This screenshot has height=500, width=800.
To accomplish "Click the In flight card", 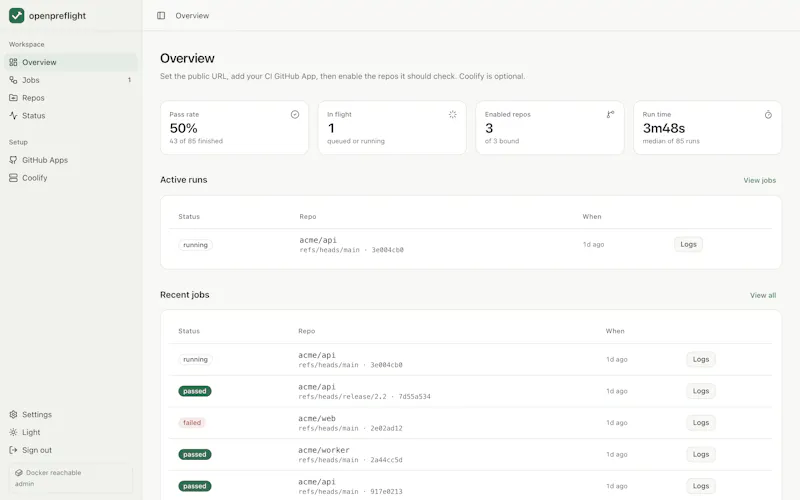I will 392,128.
